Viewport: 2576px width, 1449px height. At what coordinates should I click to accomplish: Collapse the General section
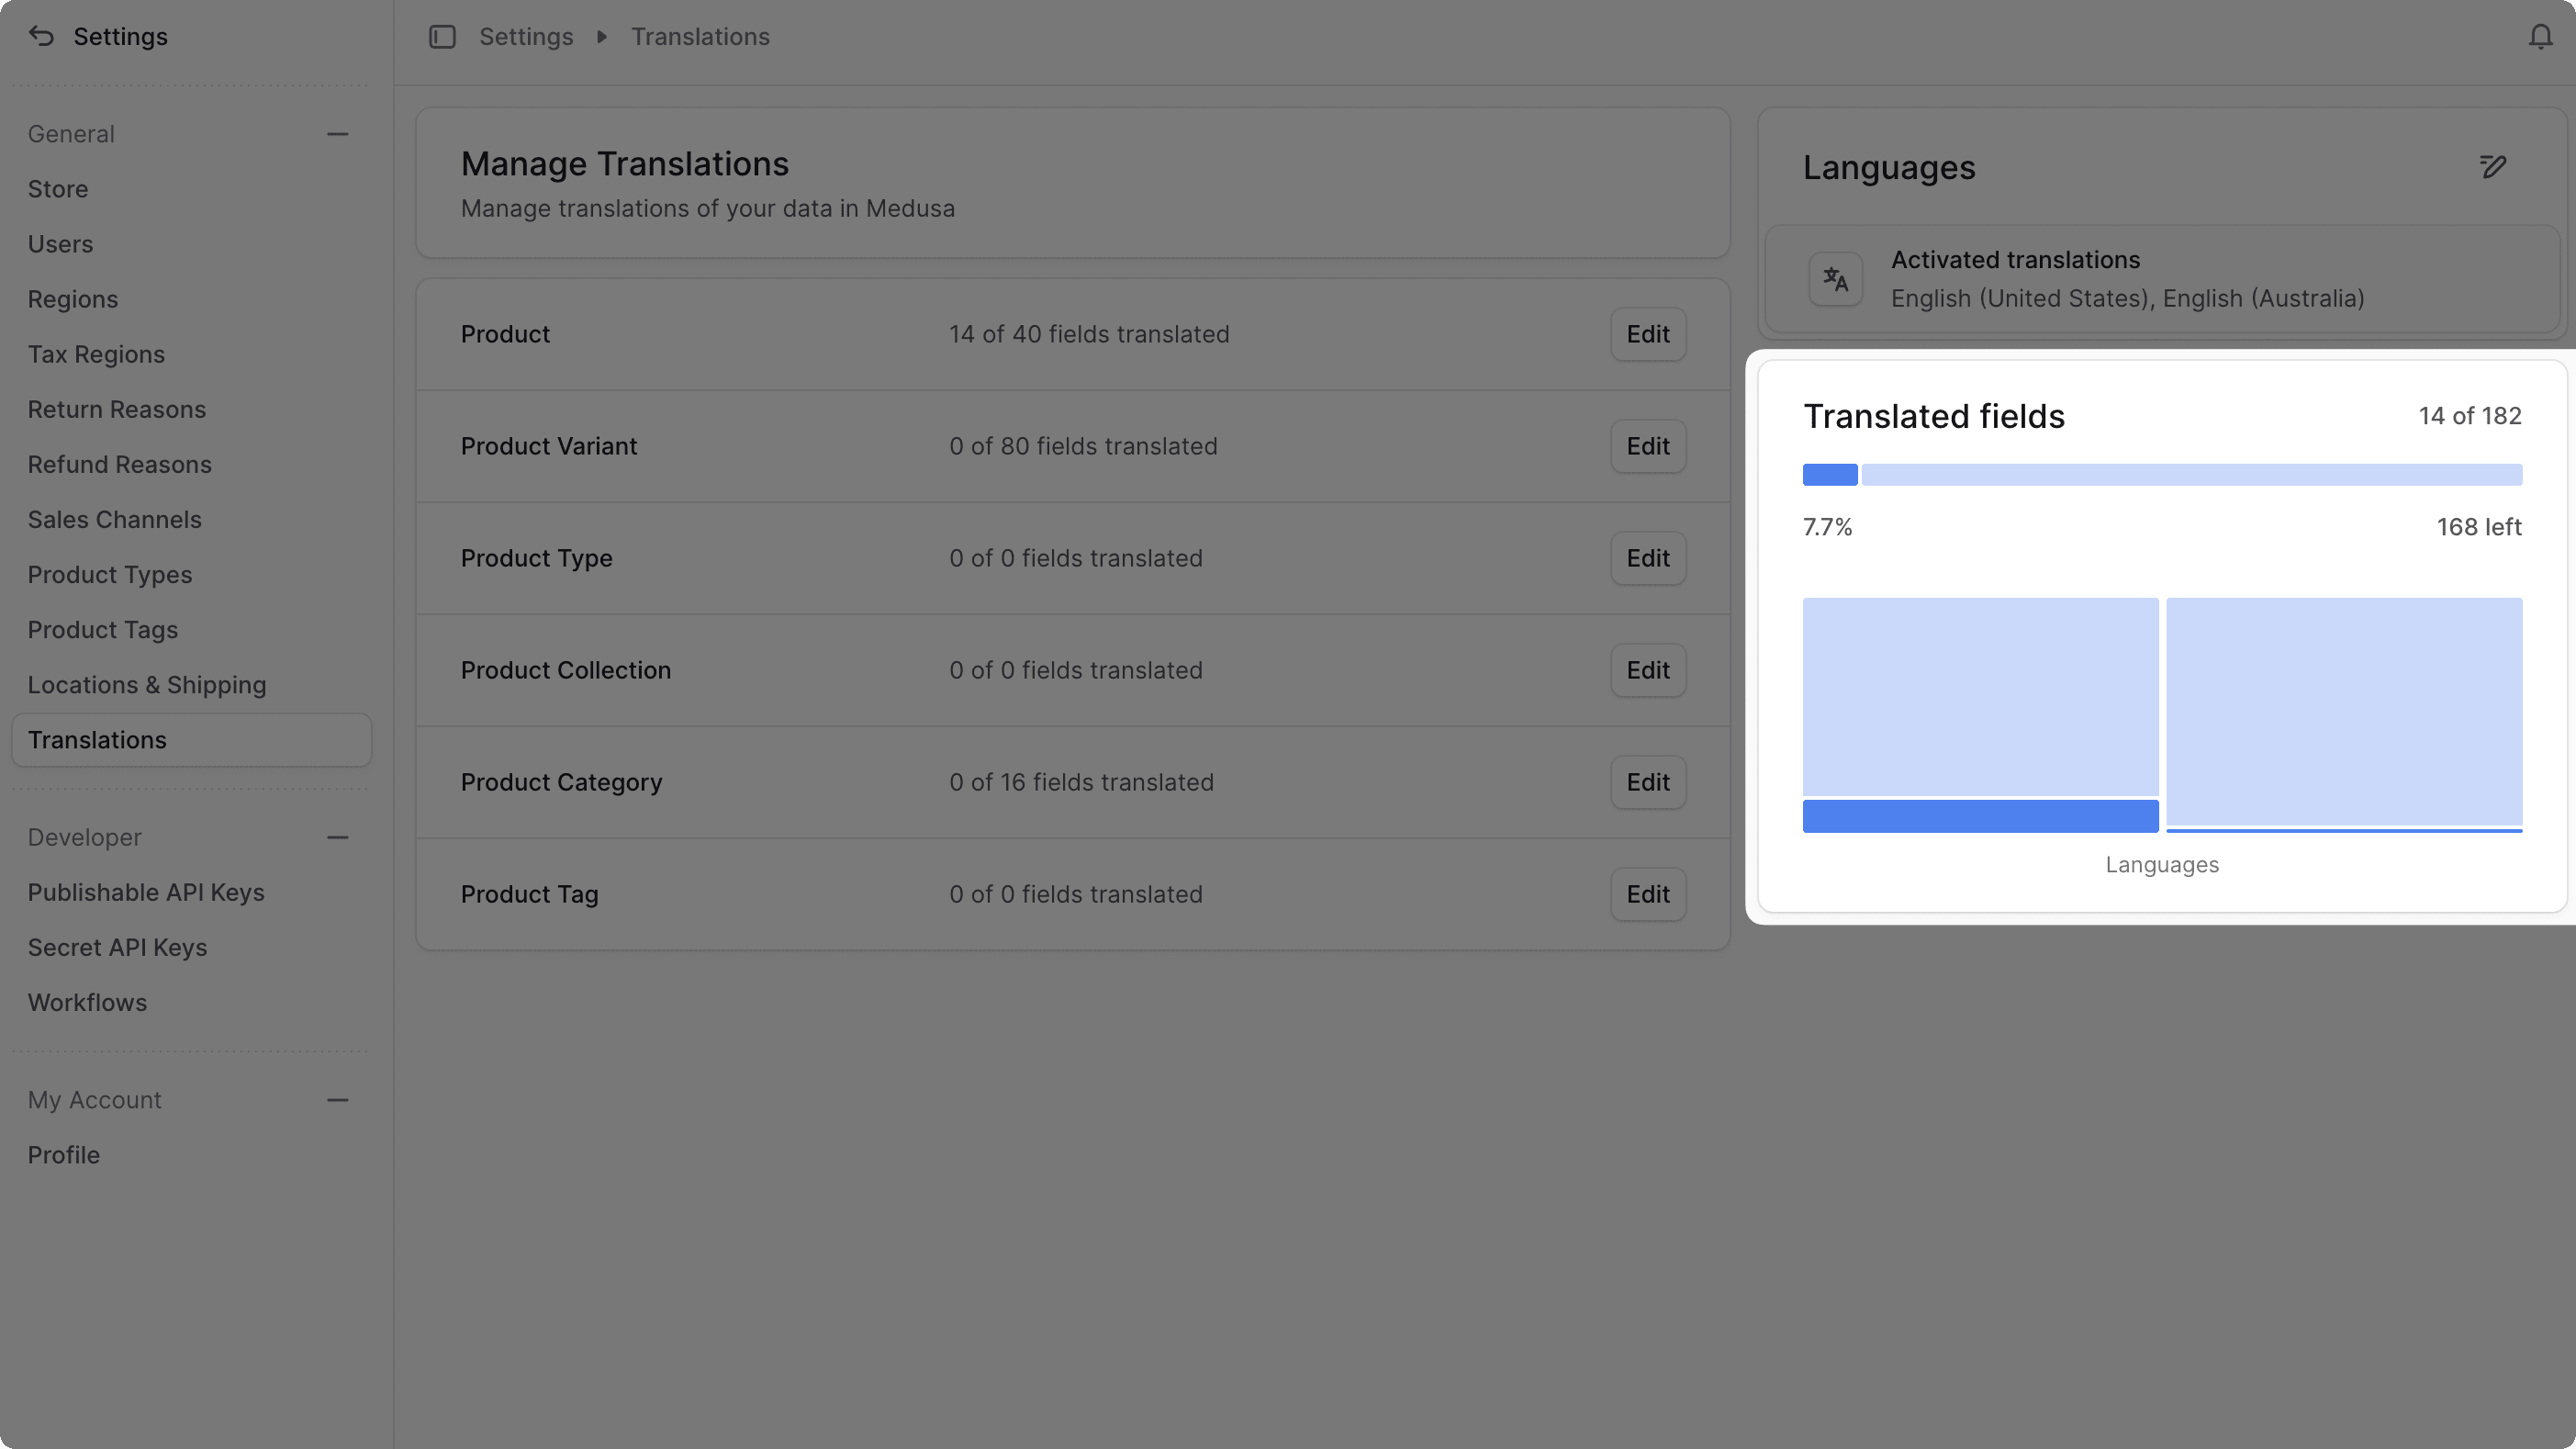point(339,133)
